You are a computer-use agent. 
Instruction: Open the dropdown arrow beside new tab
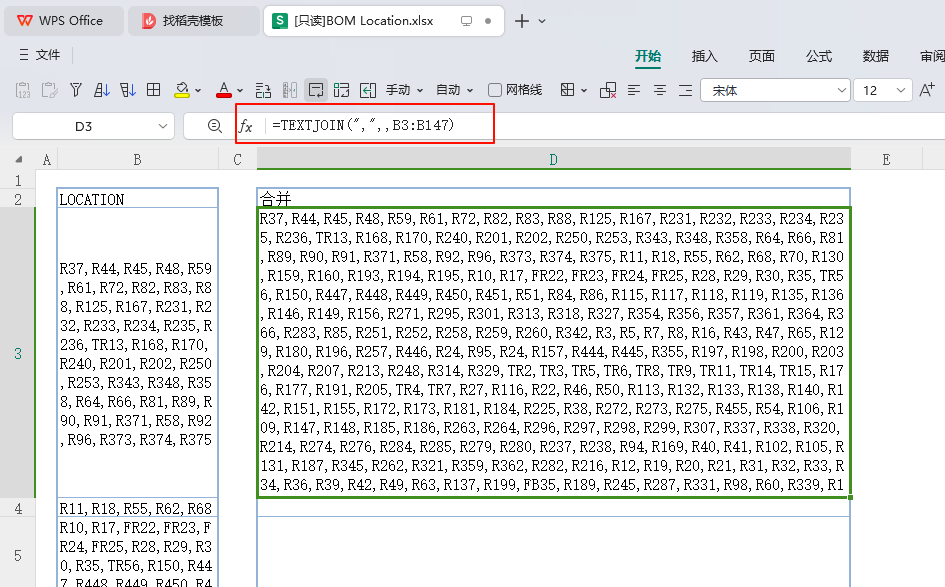(x=542, y=21)
